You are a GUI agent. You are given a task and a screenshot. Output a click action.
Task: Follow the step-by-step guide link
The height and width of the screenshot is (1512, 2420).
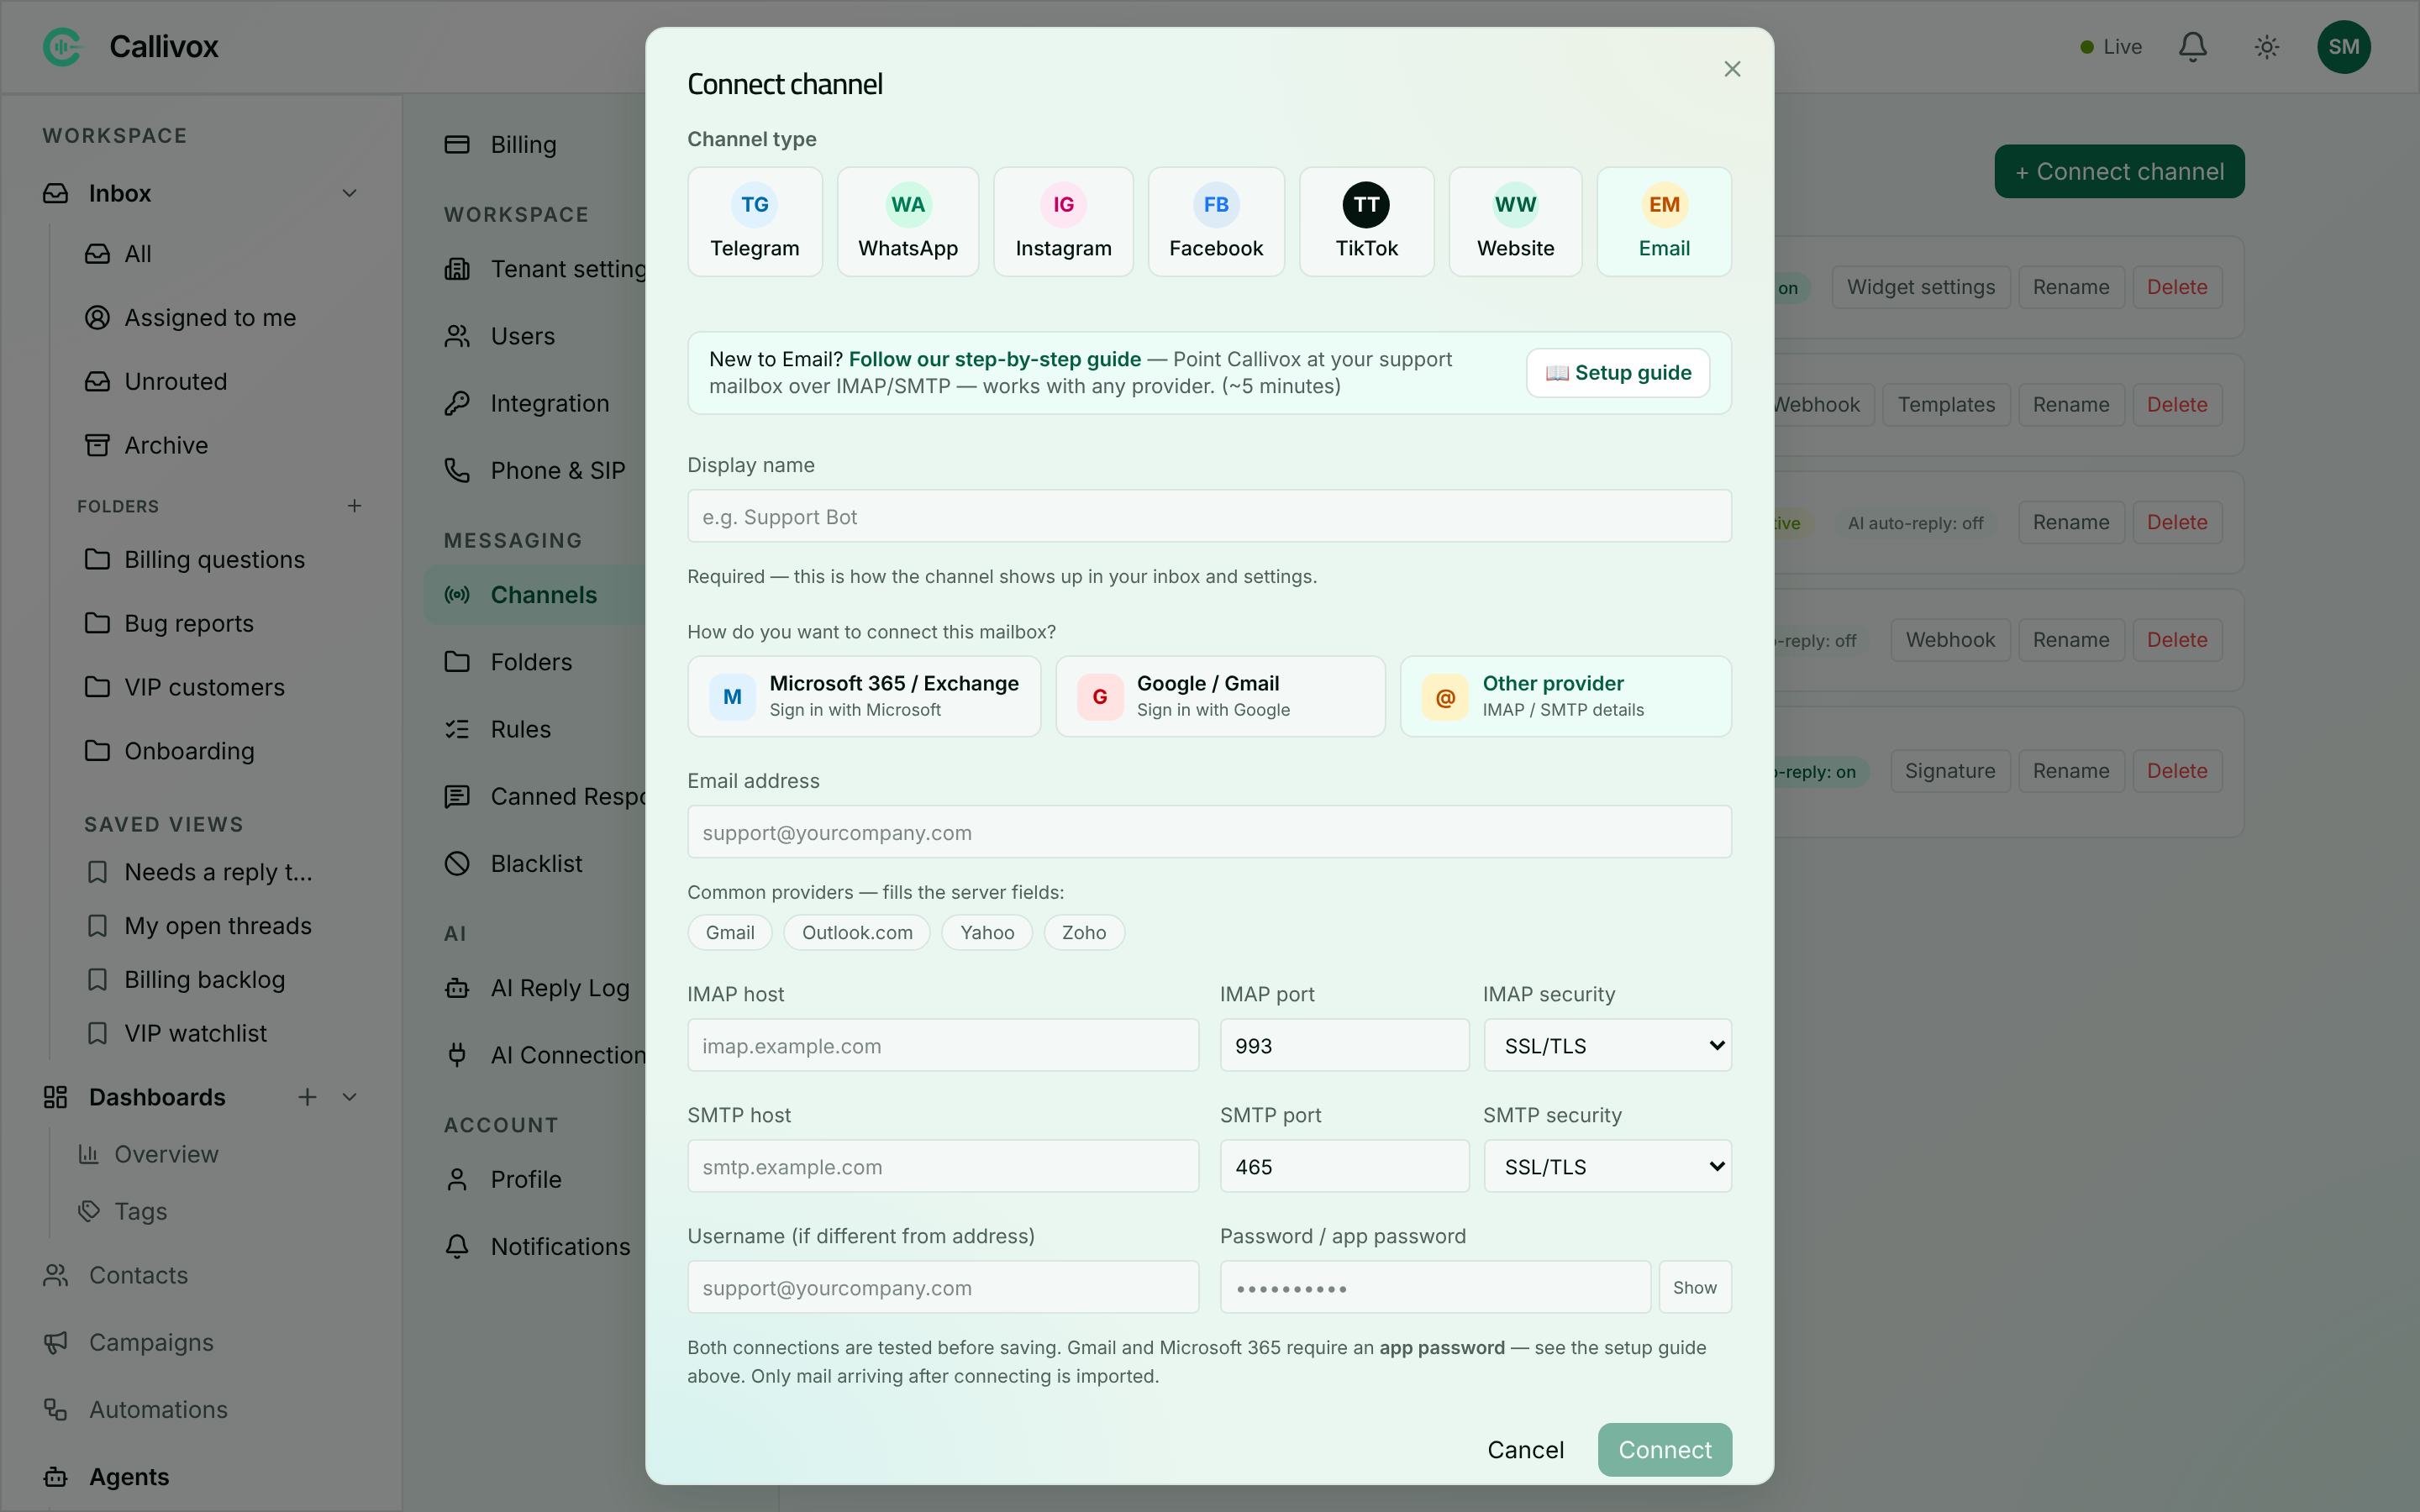point(995,359)
